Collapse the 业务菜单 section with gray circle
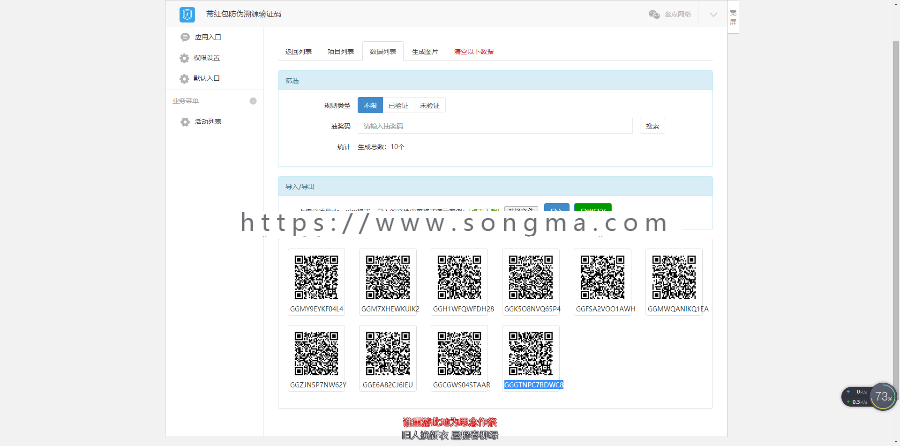The width and height of the screenshot is (900, 446). [253, 101]
